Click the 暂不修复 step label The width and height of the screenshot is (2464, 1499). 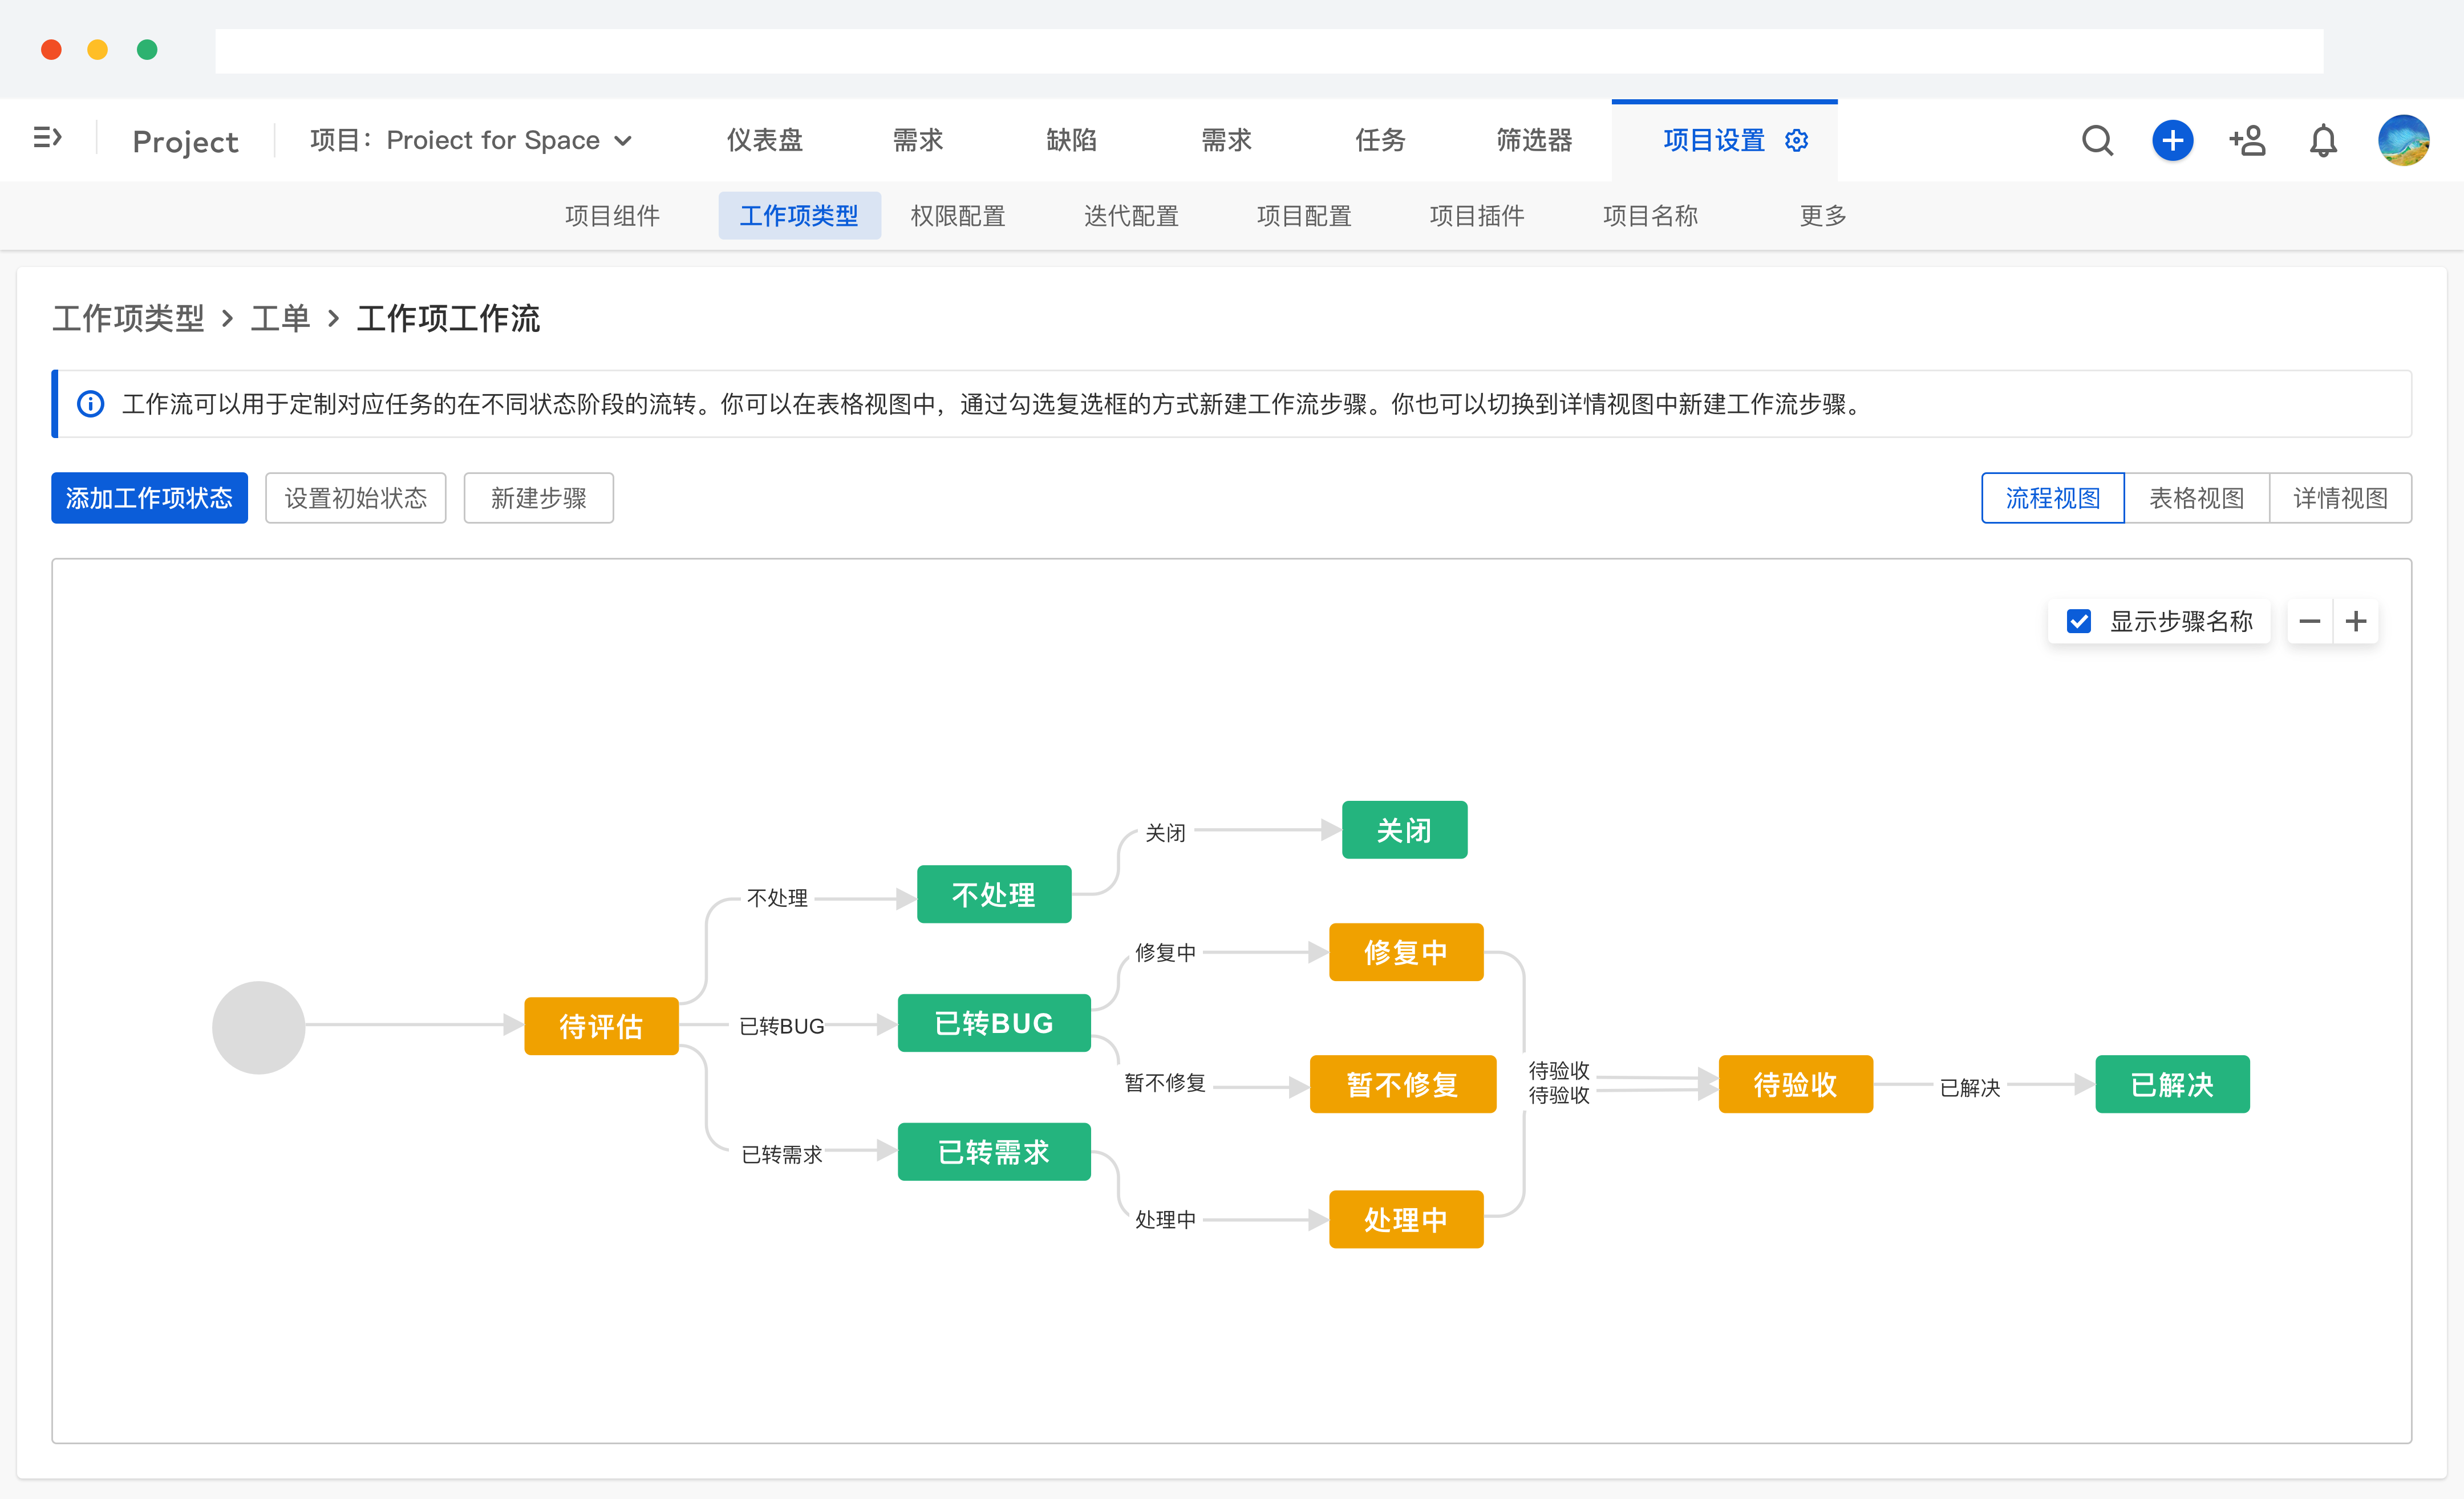1165,1083
